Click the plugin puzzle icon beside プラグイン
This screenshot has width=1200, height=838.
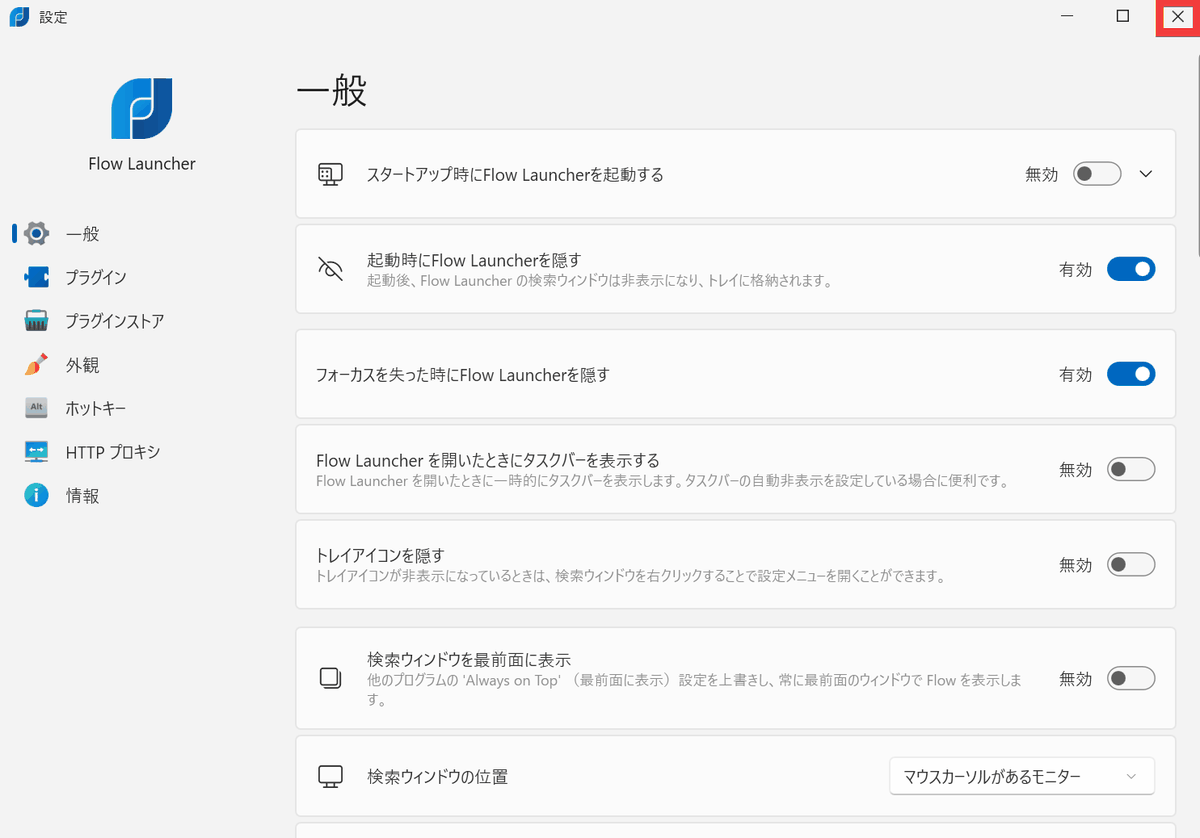(x=36, y=277)
